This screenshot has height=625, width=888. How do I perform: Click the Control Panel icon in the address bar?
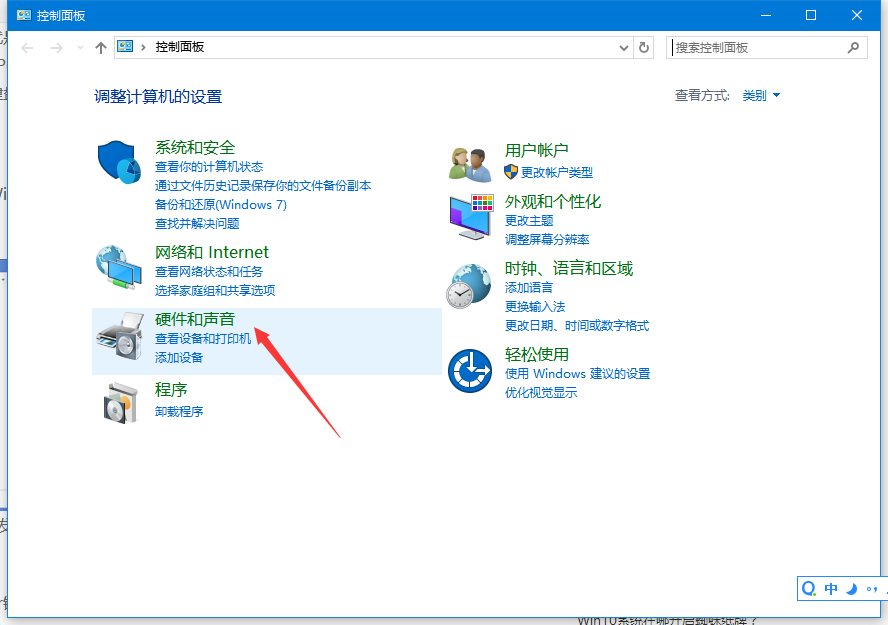tap(125, 47)
